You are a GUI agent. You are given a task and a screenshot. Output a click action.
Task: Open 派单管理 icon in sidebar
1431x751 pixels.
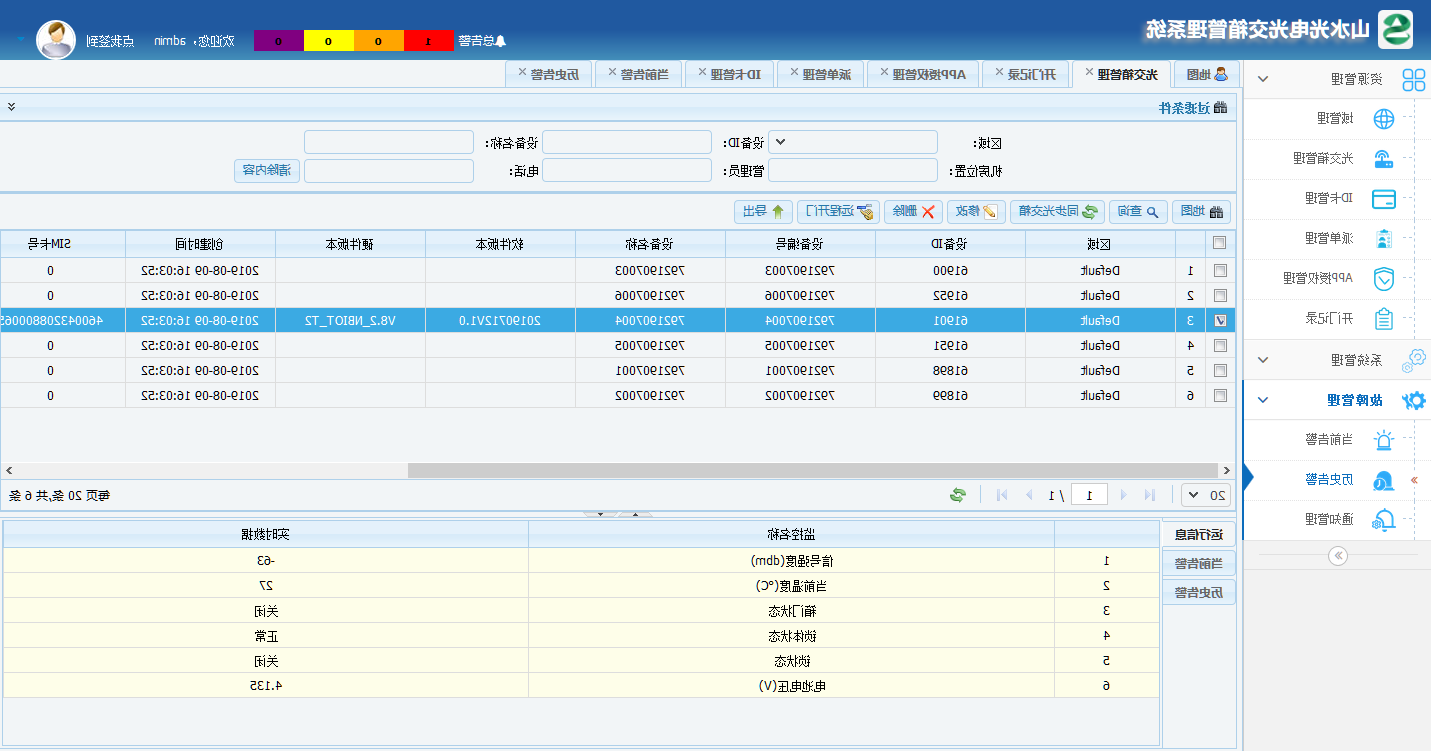pyautogui.click(x=1383, y=239)
